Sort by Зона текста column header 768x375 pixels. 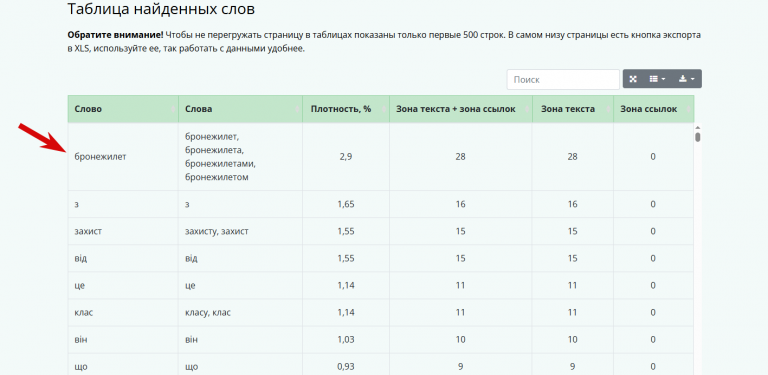(573, 109)
